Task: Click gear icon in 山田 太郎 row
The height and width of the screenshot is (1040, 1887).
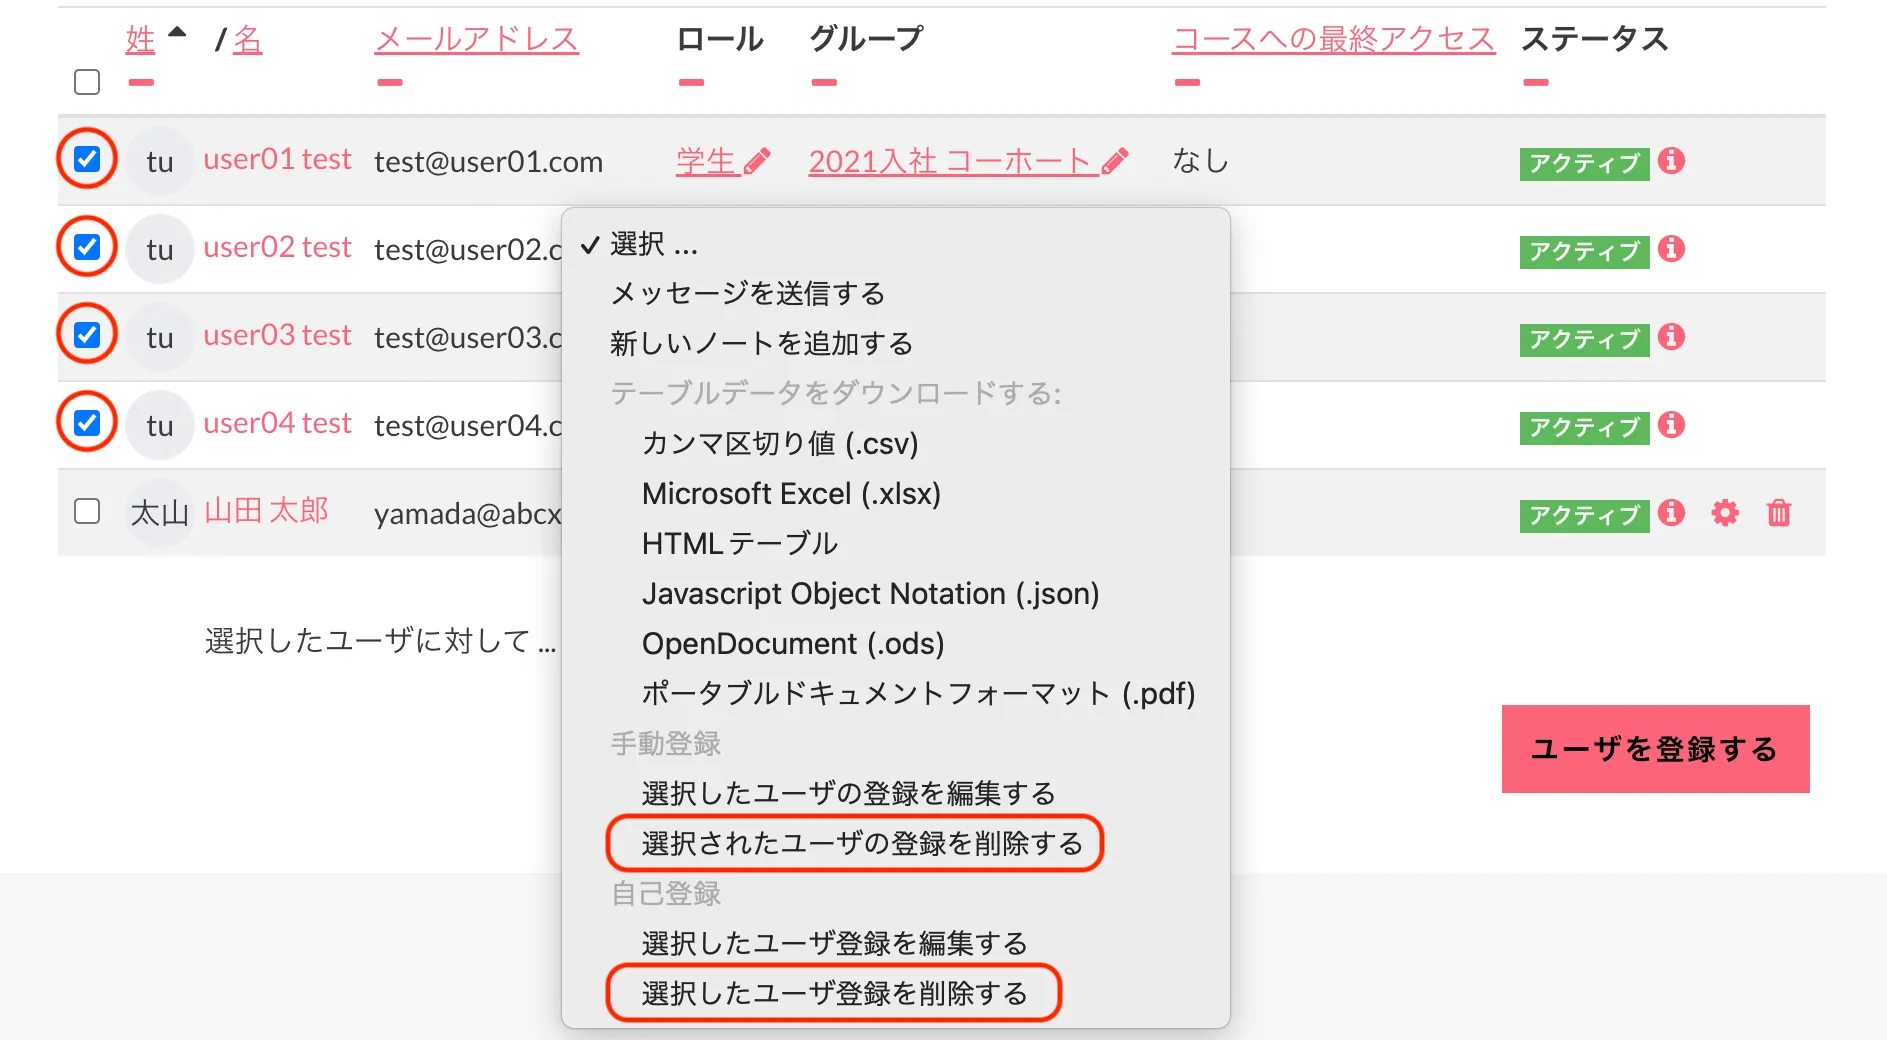Action: [1725, 513]
